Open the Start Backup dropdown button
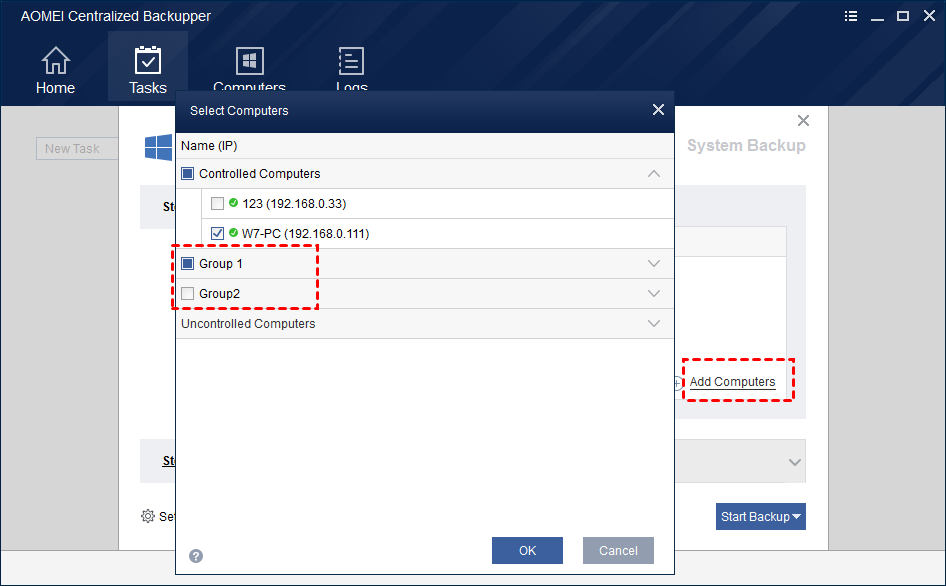Image resolution: width=946 pixels, height=586 pixels. 761,517
